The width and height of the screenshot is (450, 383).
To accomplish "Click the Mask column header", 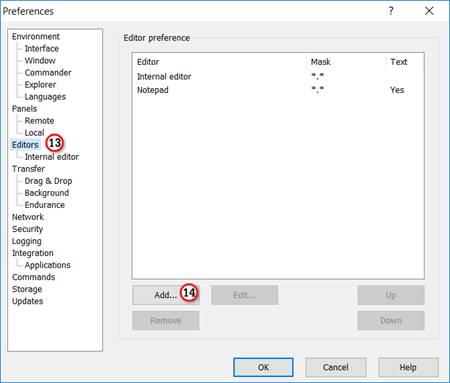I will (x=346, y=62).
